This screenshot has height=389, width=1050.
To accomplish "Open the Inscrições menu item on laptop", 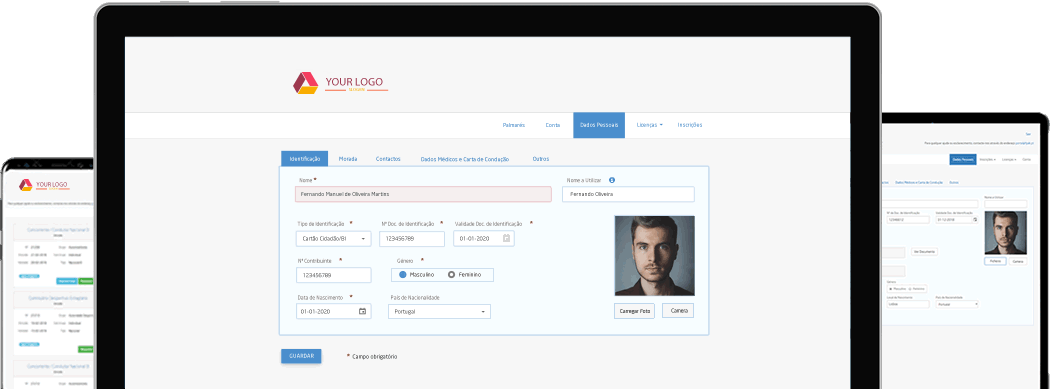I will (x=690, y=125).
